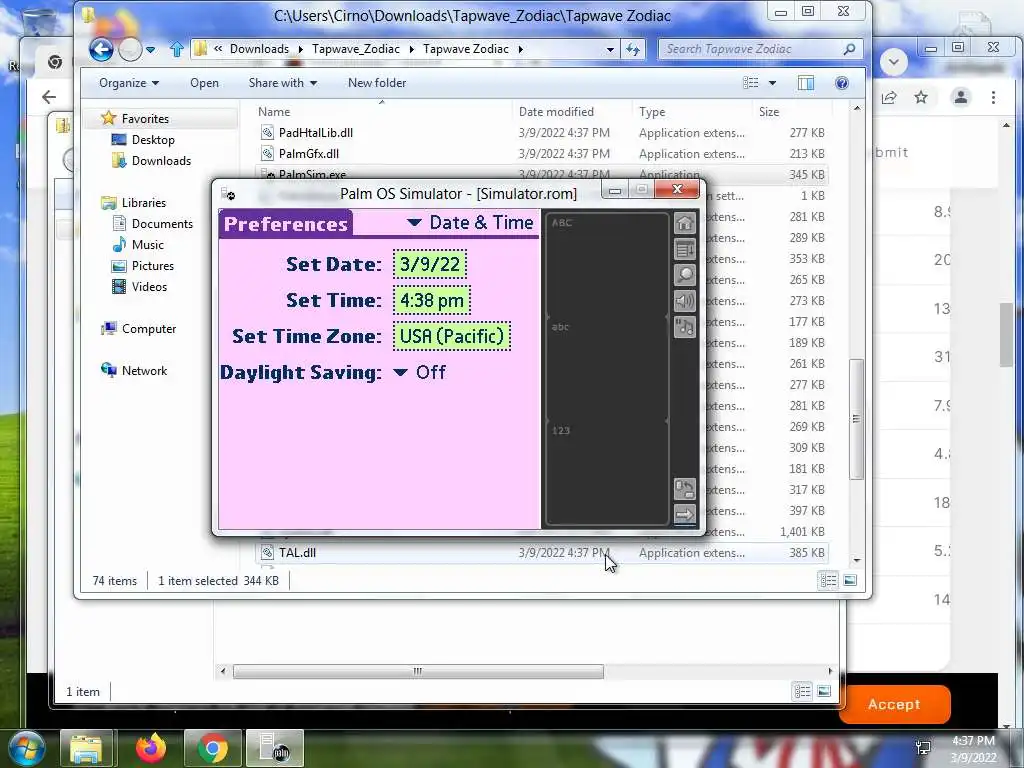Select Favorites in navigation pane
This screenshot has width=1024, height=768.
tap(145, 119)
